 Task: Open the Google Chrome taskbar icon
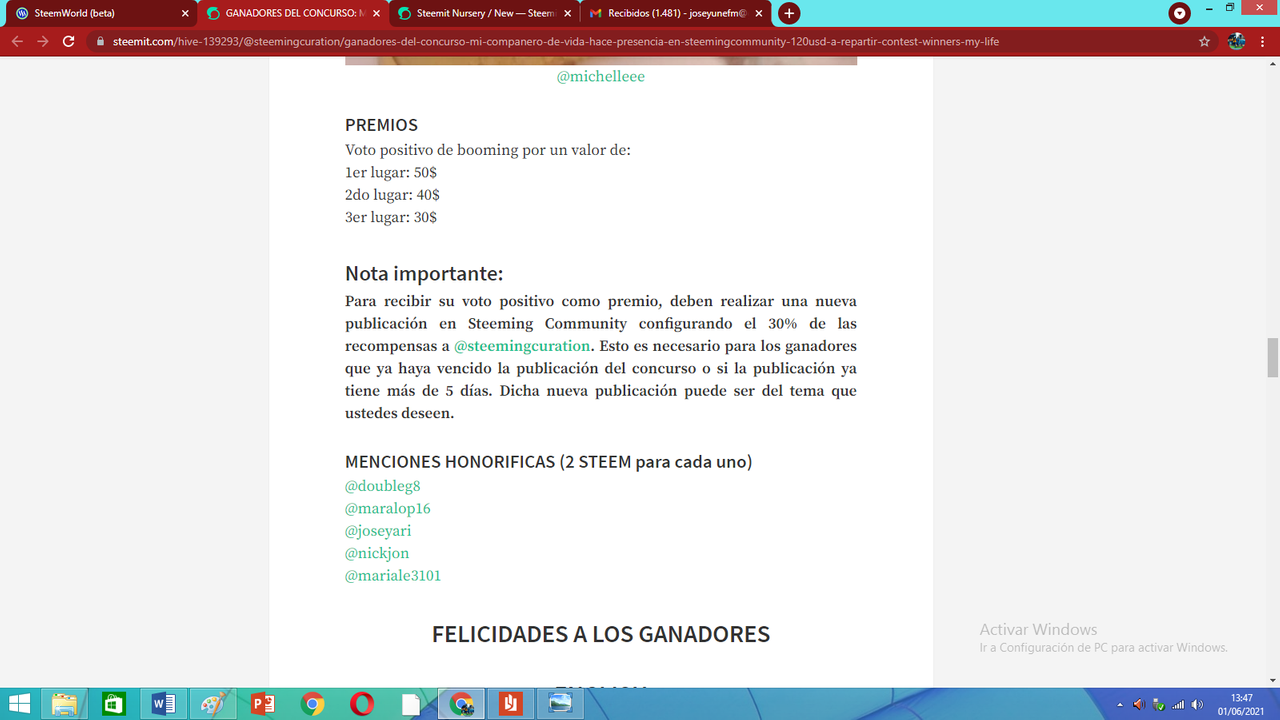click(x=313, y=704)
